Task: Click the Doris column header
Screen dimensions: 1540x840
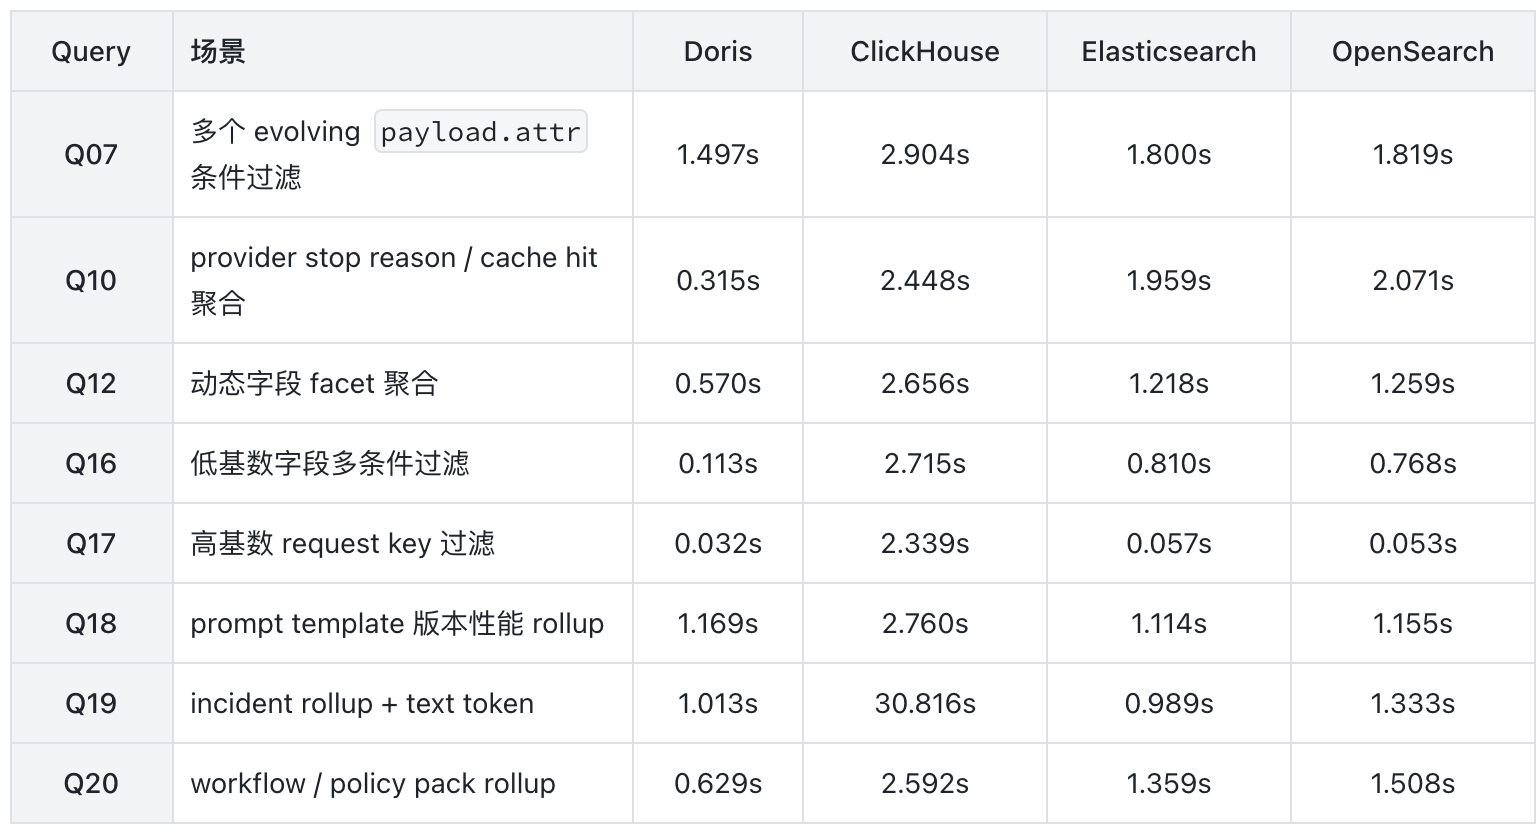Action: pos(718,52)
